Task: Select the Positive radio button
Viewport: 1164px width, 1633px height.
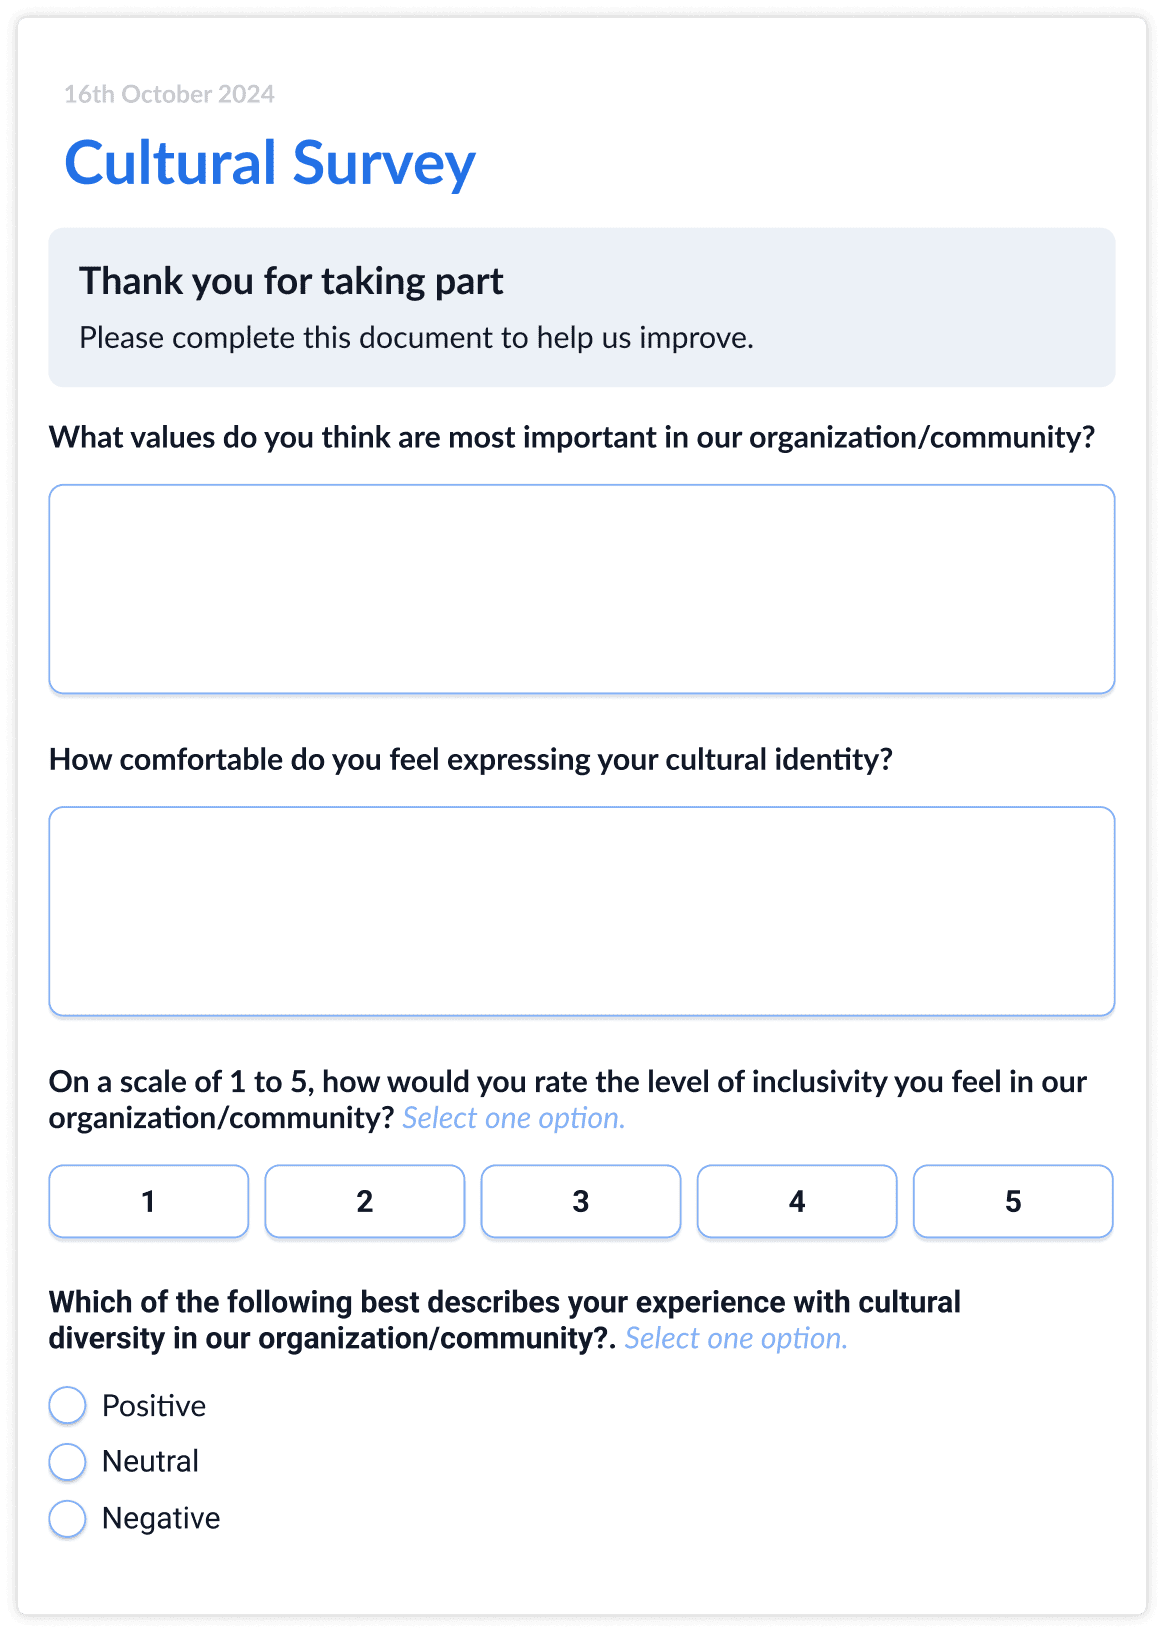Action: 66,1405
